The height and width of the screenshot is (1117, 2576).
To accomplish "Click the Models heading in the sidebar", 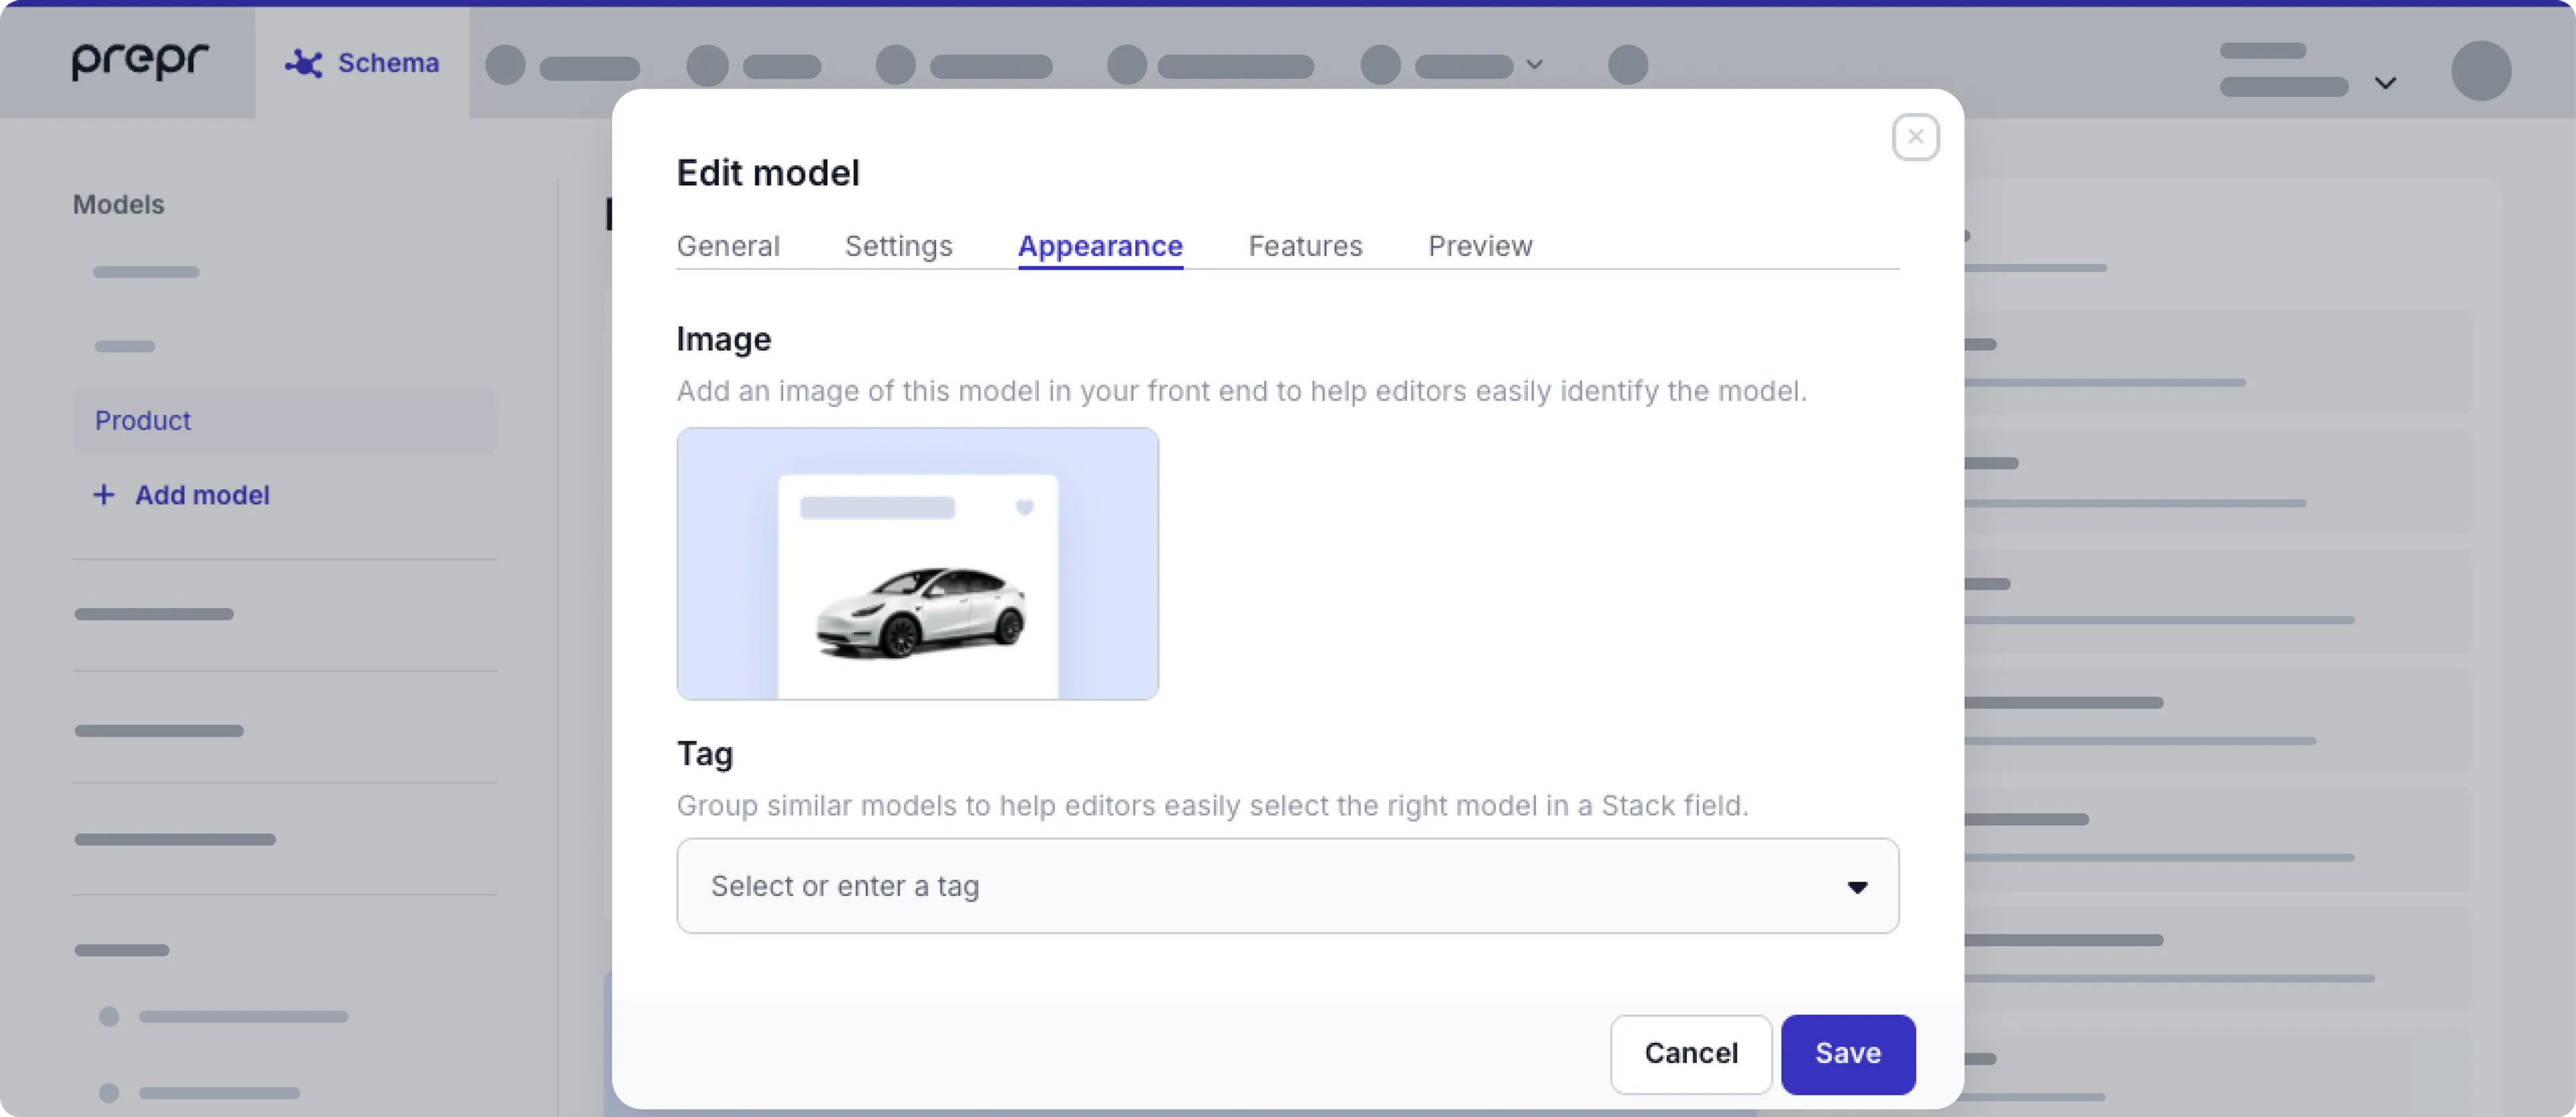I will click(118, 204).
